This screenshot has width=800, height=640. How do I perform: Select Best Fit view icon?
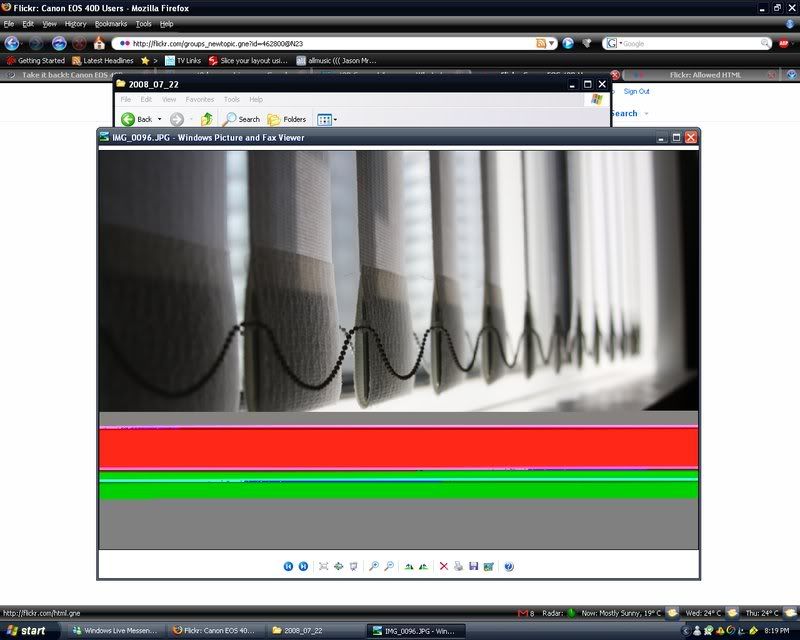[x=323, y=566]
